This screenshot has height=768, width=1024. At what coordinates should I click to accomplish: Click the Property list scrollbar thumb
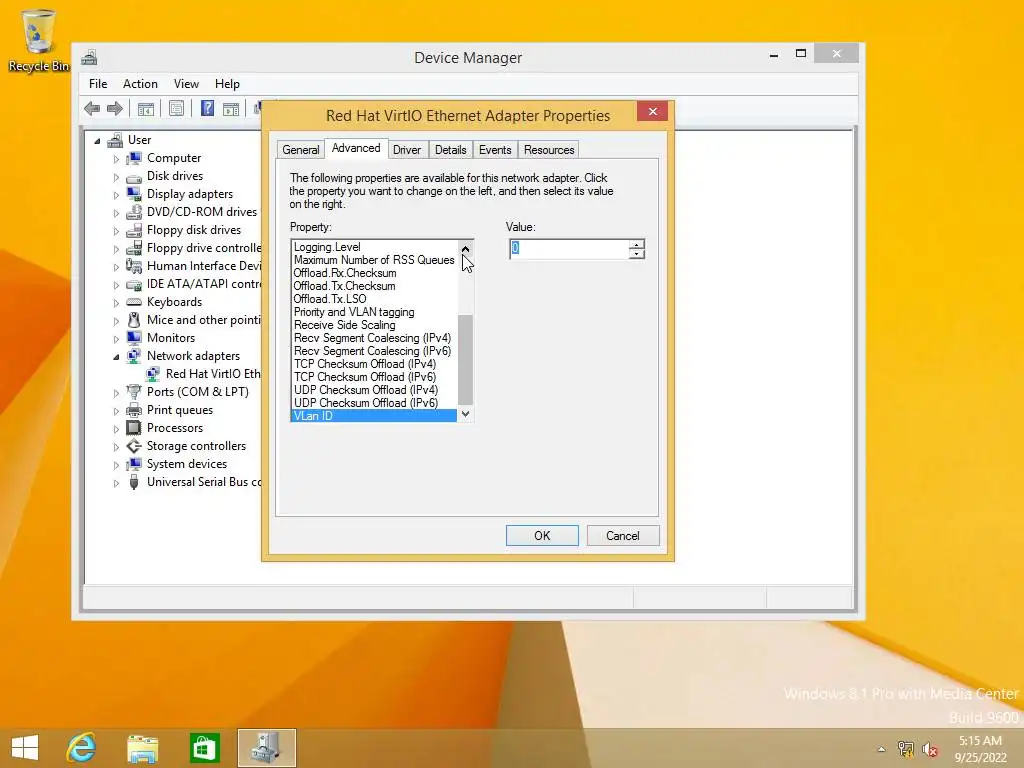coord(465,360)
